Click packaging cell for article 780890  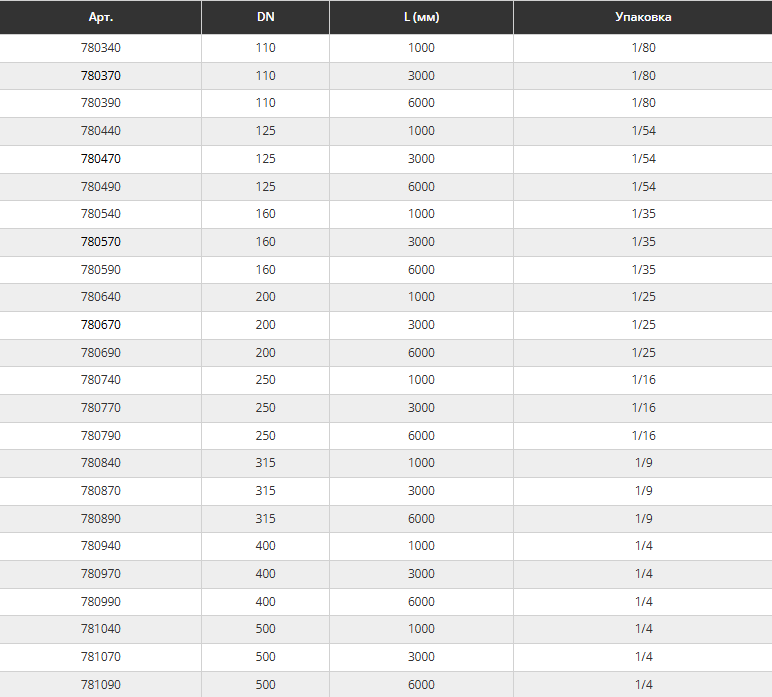click(643, 518)
